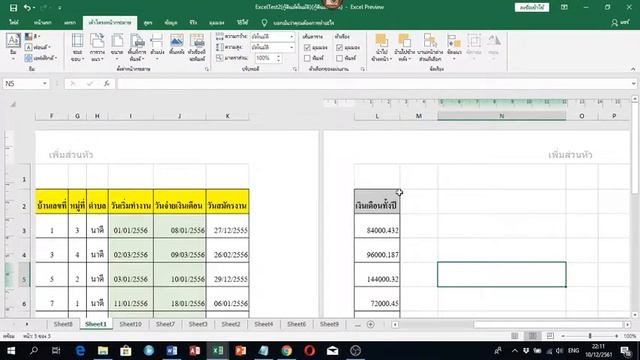Toggle Headings Print checkbox
640x360 pixels.
coord(339,58)
